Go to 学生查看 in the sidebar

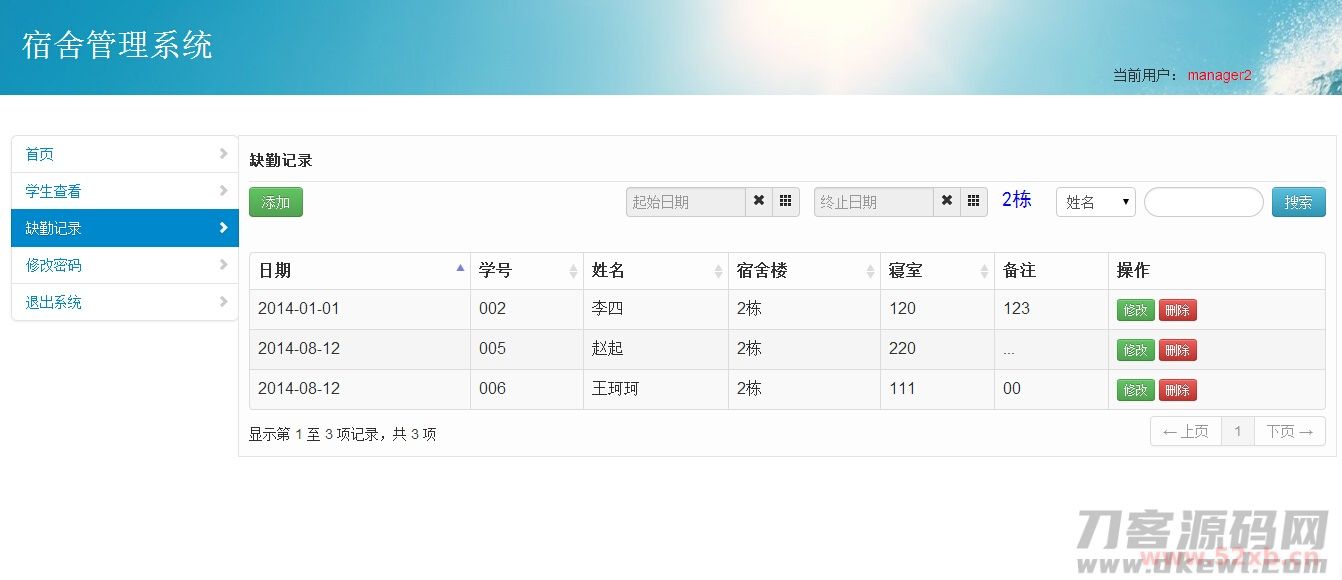pyautogui.click(x=125, y=191)
